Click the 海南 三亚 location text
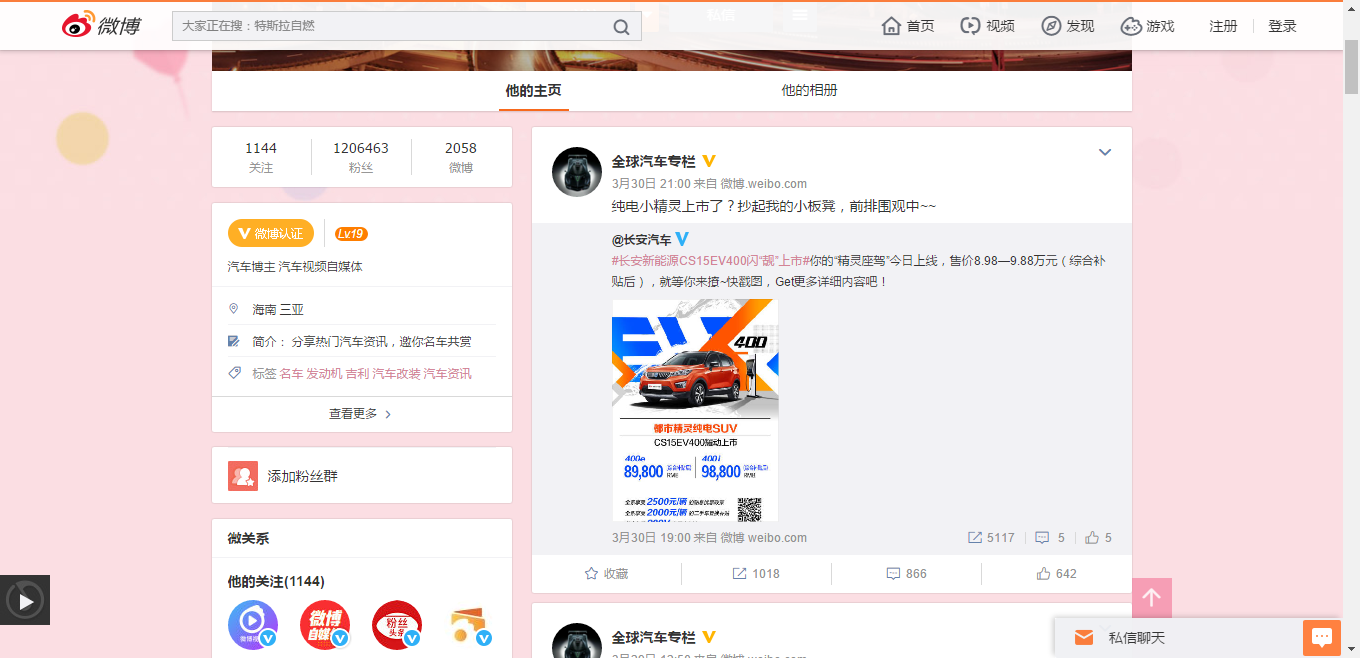The image size is (1360, 658). pos(278,310)
